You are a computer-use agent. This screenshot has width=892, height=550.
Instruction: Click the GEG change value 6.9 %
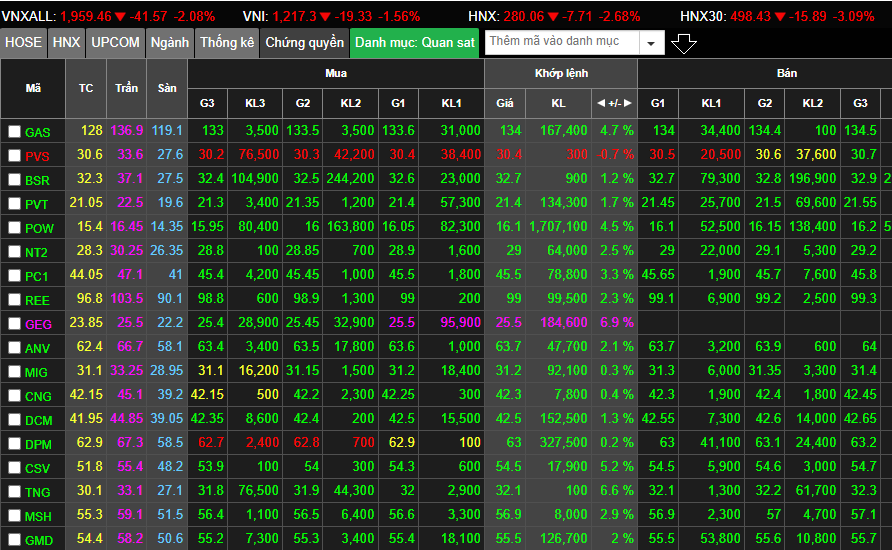[617, 322]
